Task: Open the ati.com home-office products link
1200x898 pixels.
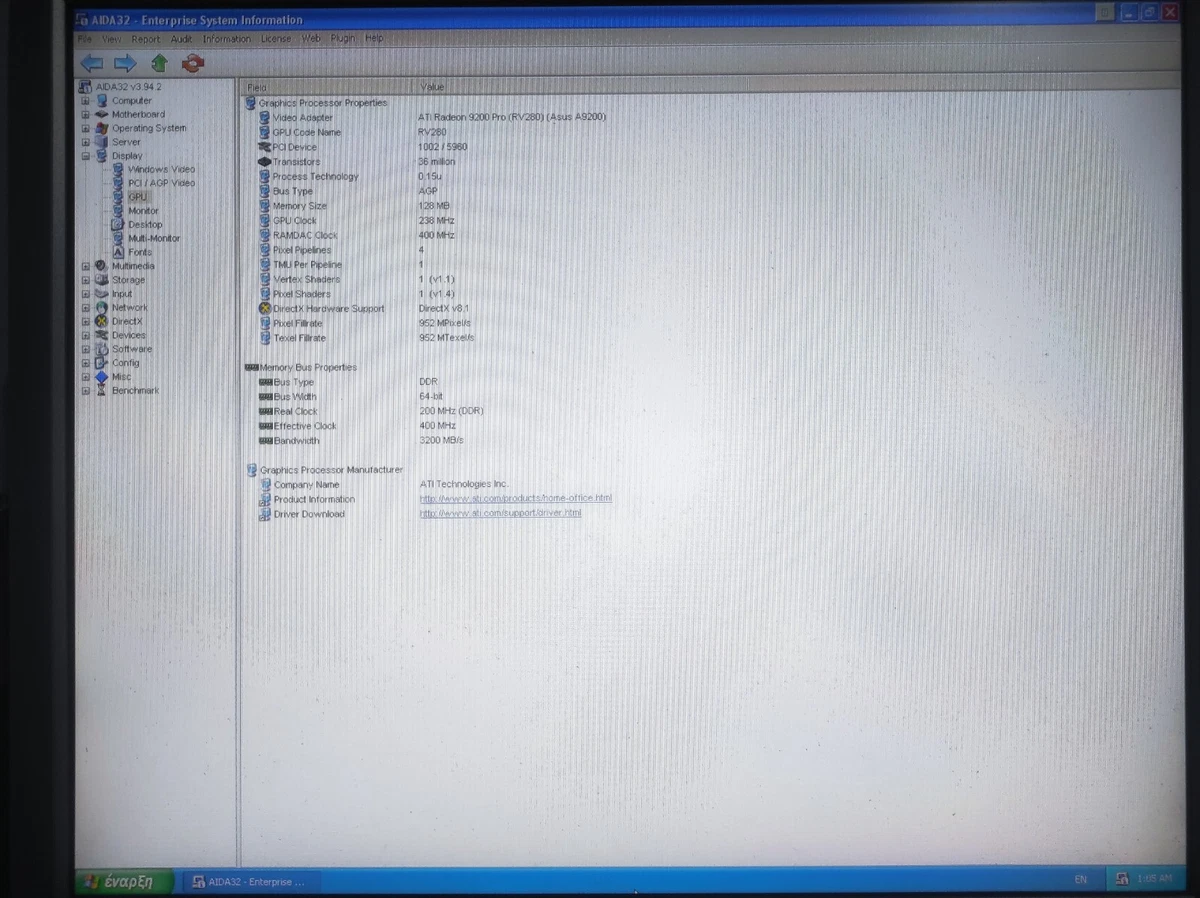Action: tap(515, 498)
